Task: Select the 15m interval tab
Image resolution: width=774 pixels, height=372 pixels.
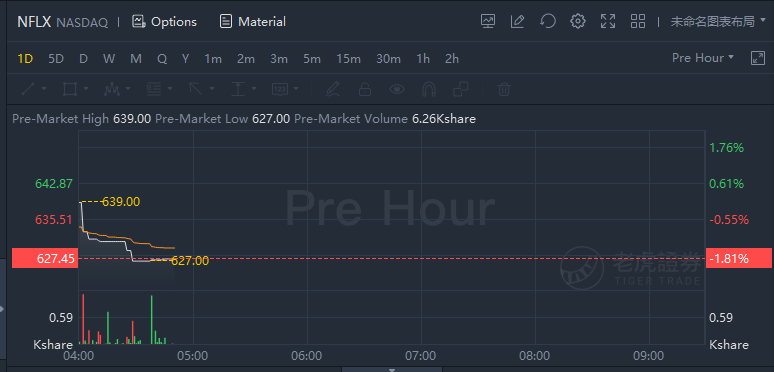Action: (348, 59)
